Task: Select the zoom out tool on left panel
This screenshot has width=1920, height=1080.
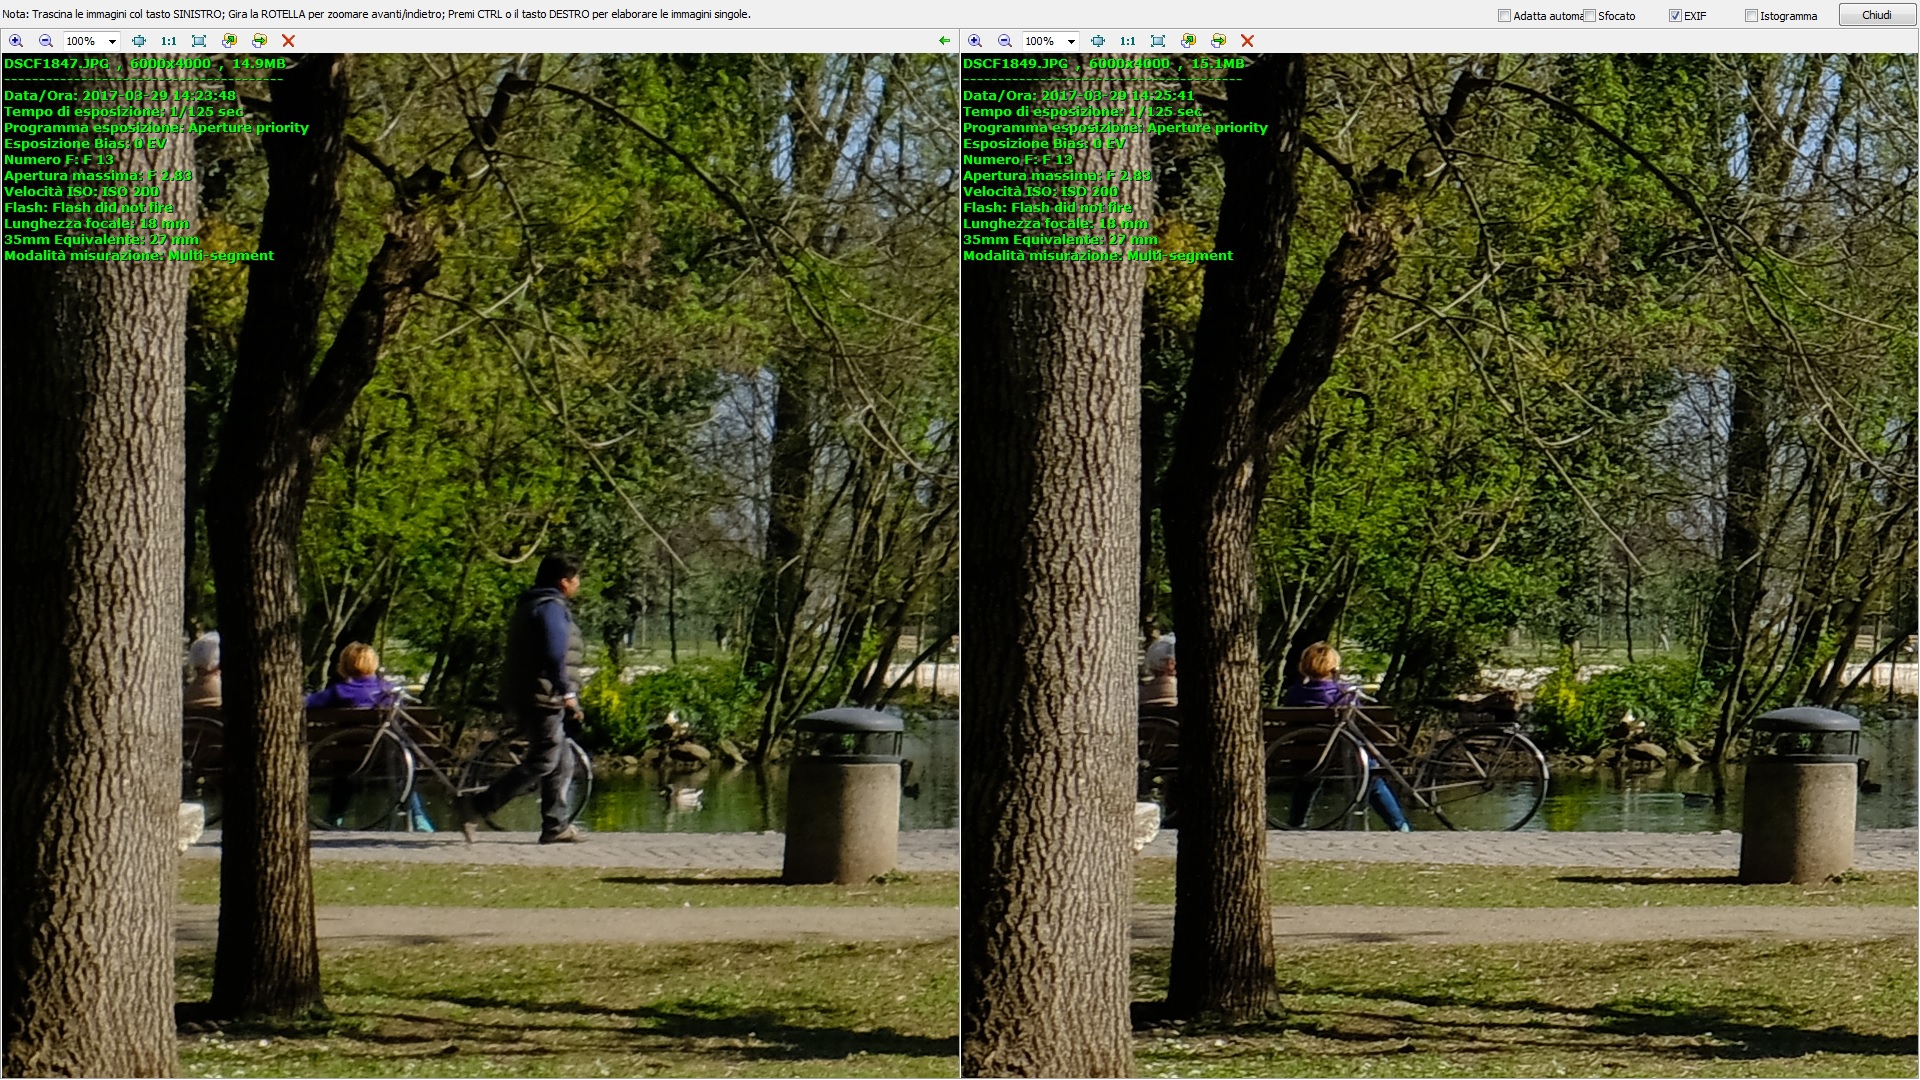Action: pyautogui.click(x=45, y=41)
